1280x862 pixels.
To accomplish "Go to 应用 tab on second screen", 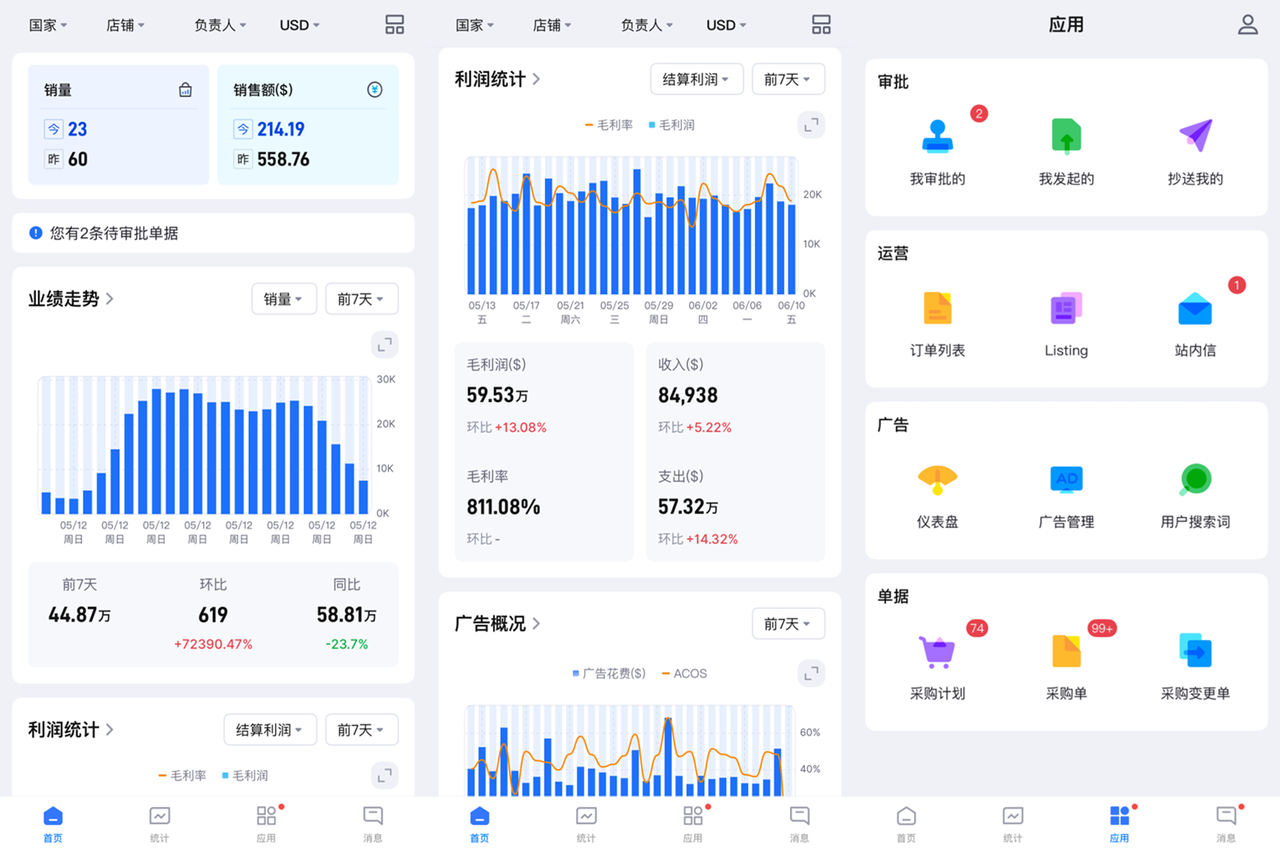I will (x=693, y=824).
